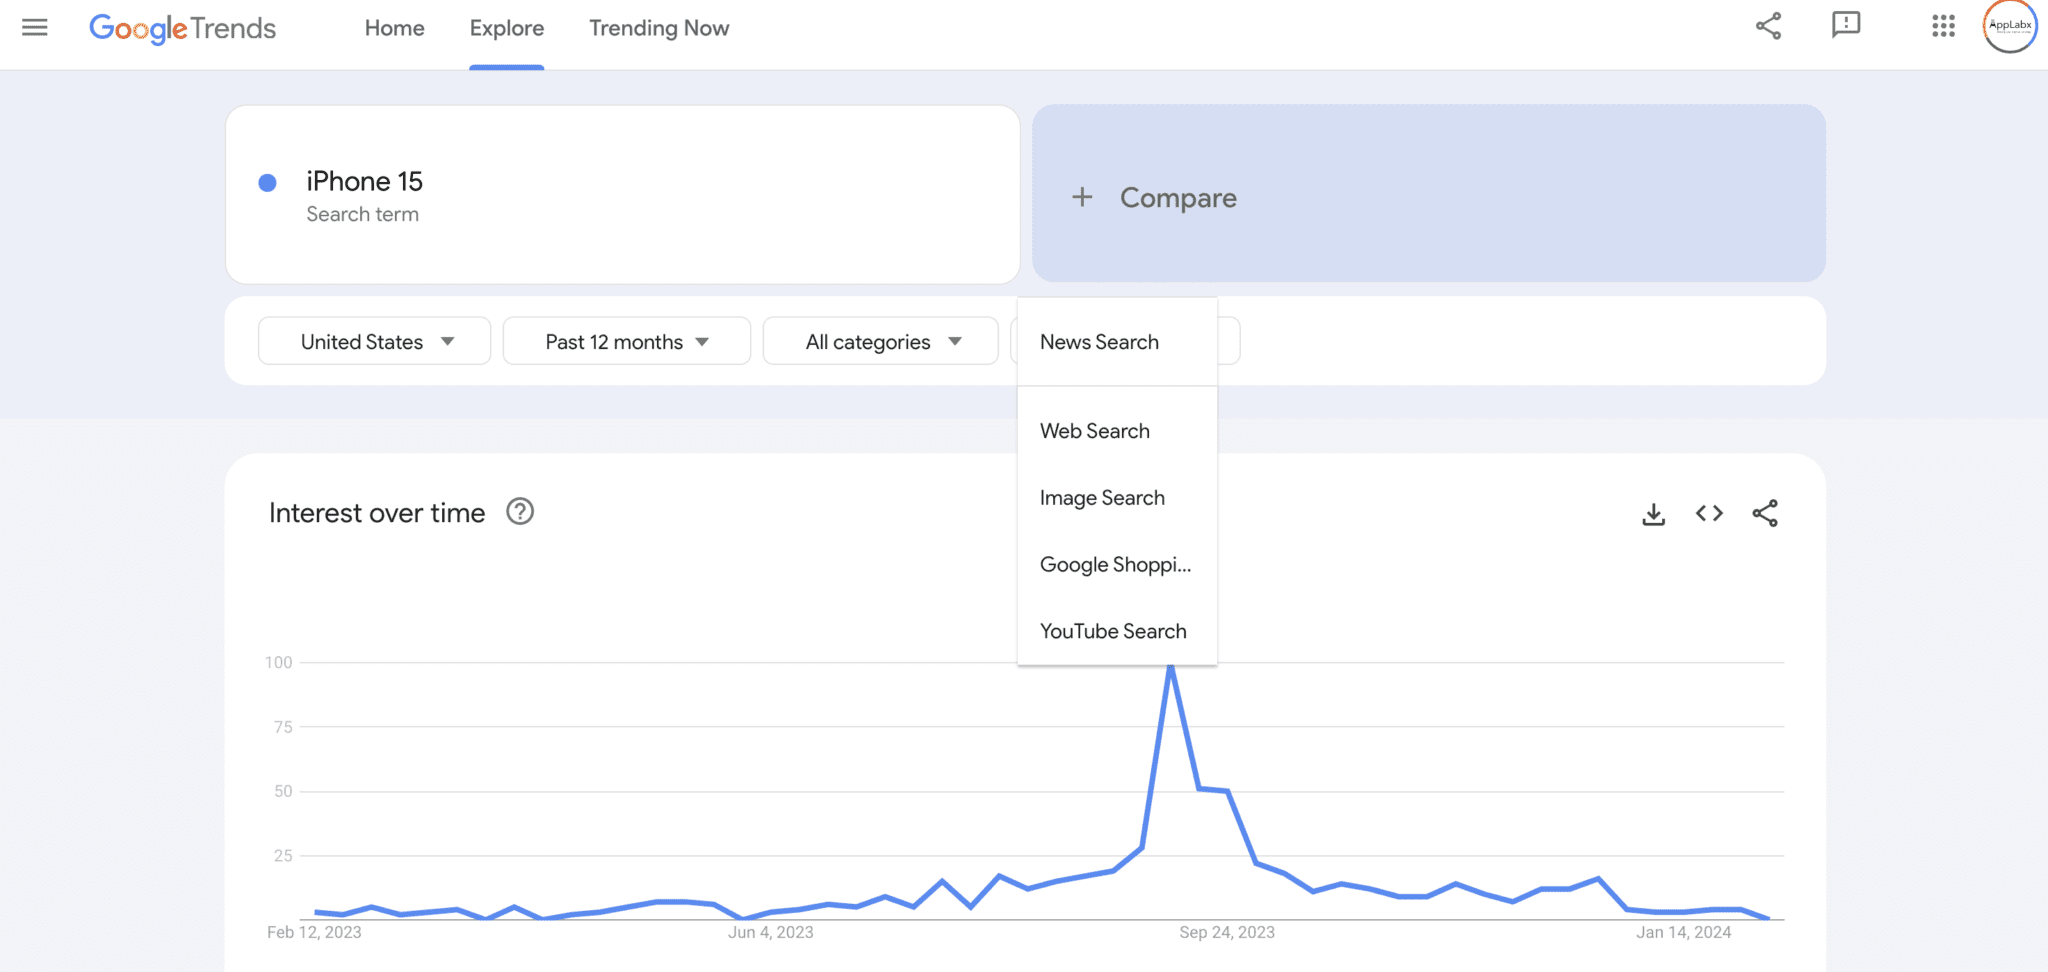2048x972 pixels.
Task: Click the blue dot next to iPhone 15
Action: pos(266,181)
